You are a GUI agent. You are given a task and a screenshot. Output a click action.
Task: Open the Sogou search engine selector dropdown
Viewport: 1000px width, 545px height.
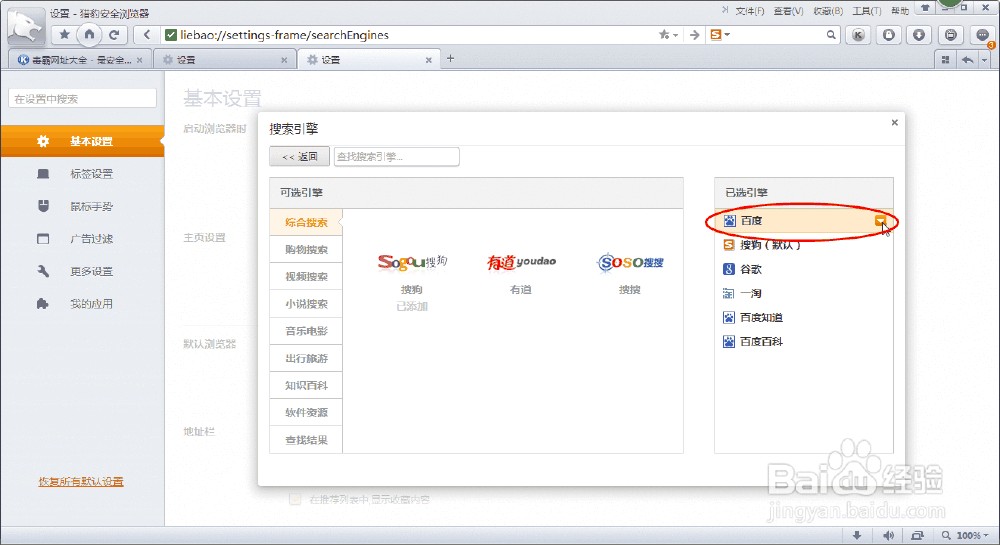tap(720, 35)
